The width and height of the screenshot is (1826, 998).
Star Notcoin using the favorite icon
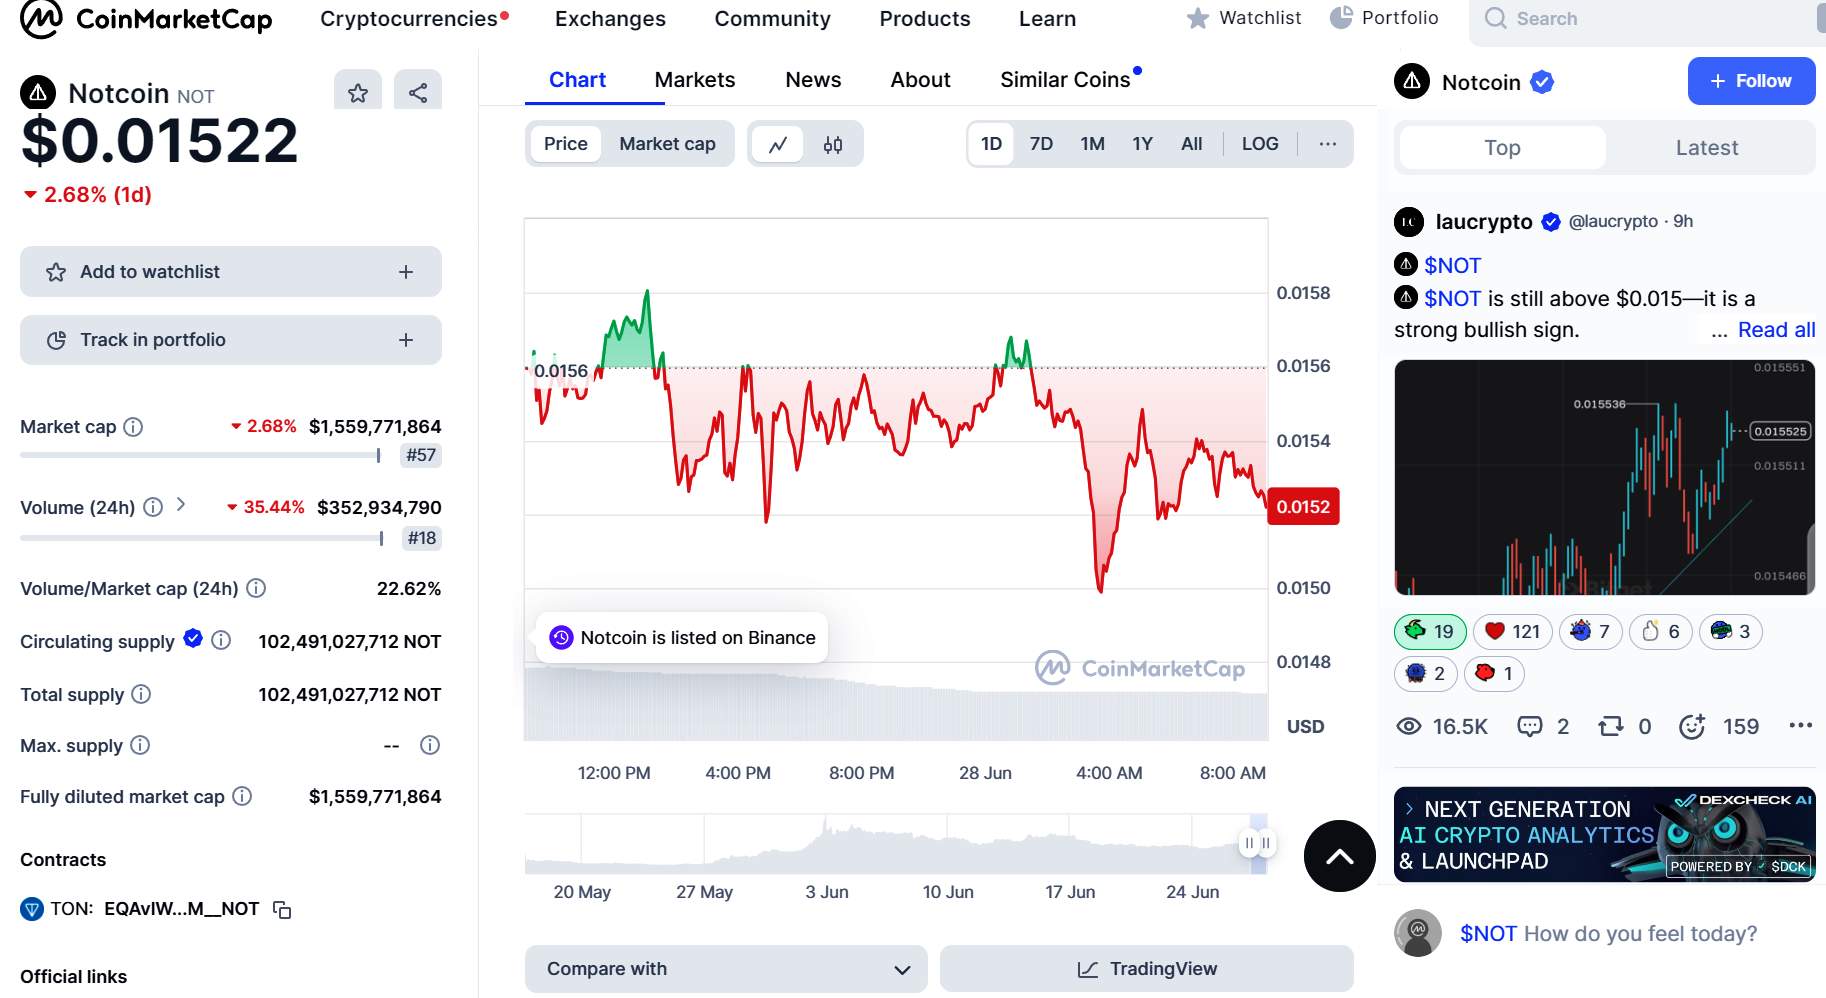[357, 90]
